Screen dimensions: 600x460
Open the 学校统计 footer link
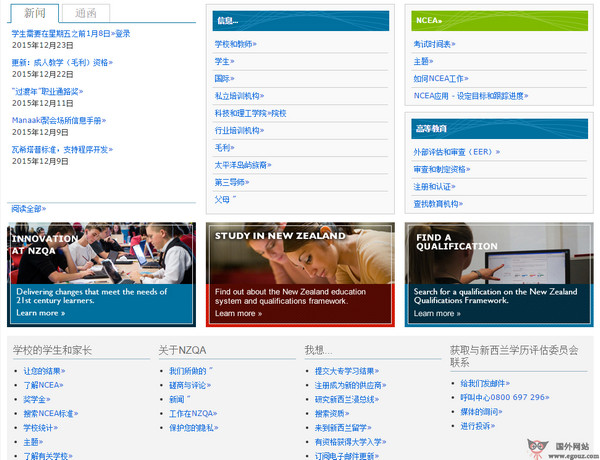tap(41, 428)
